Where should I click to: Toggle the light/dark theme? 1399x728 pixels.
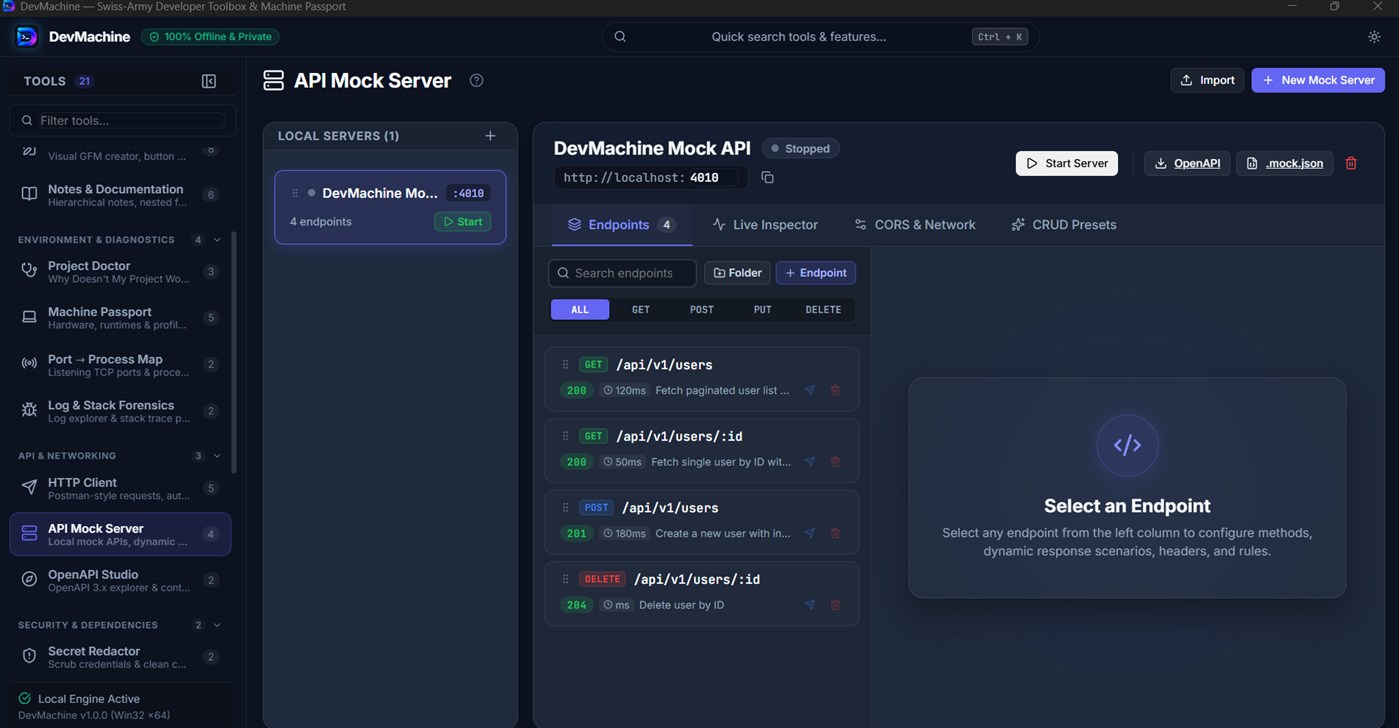click(1374, 37)
